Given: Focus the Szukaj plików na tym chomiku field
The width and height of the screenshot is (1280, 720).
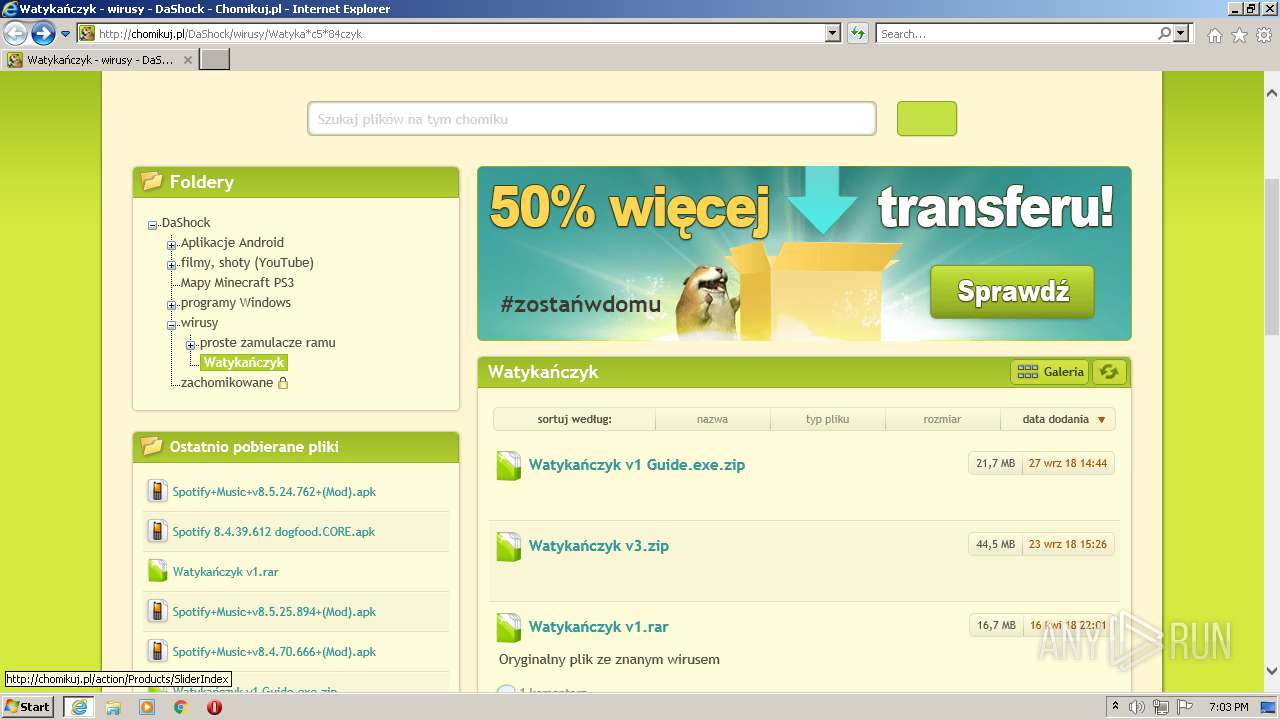Looking at the screenshot, I should pos(591,119).
